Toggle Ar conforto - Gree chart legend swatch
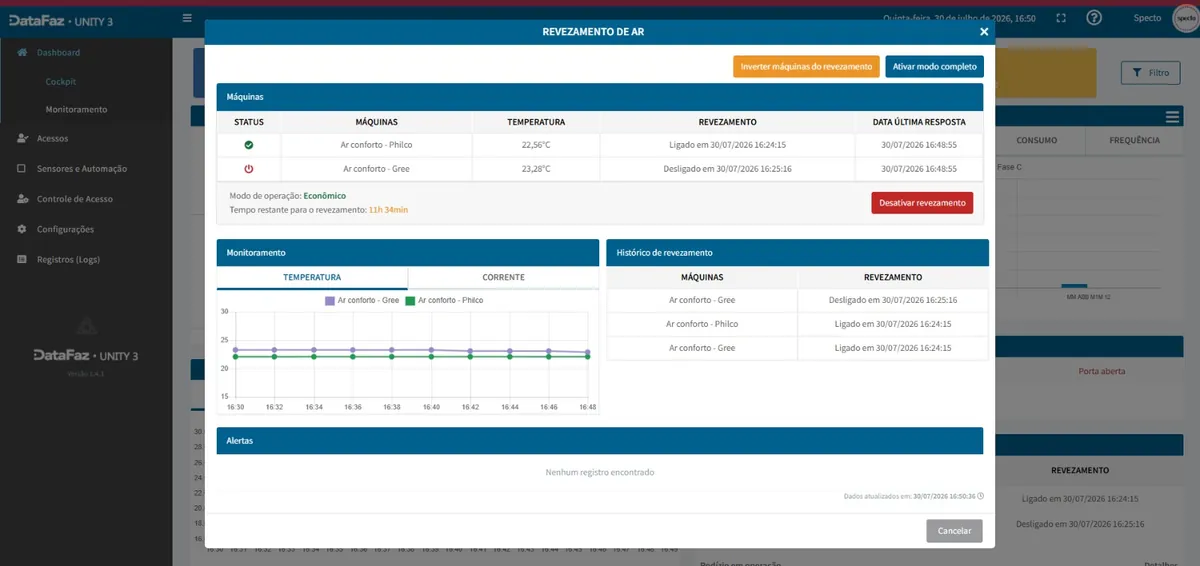 330,300
